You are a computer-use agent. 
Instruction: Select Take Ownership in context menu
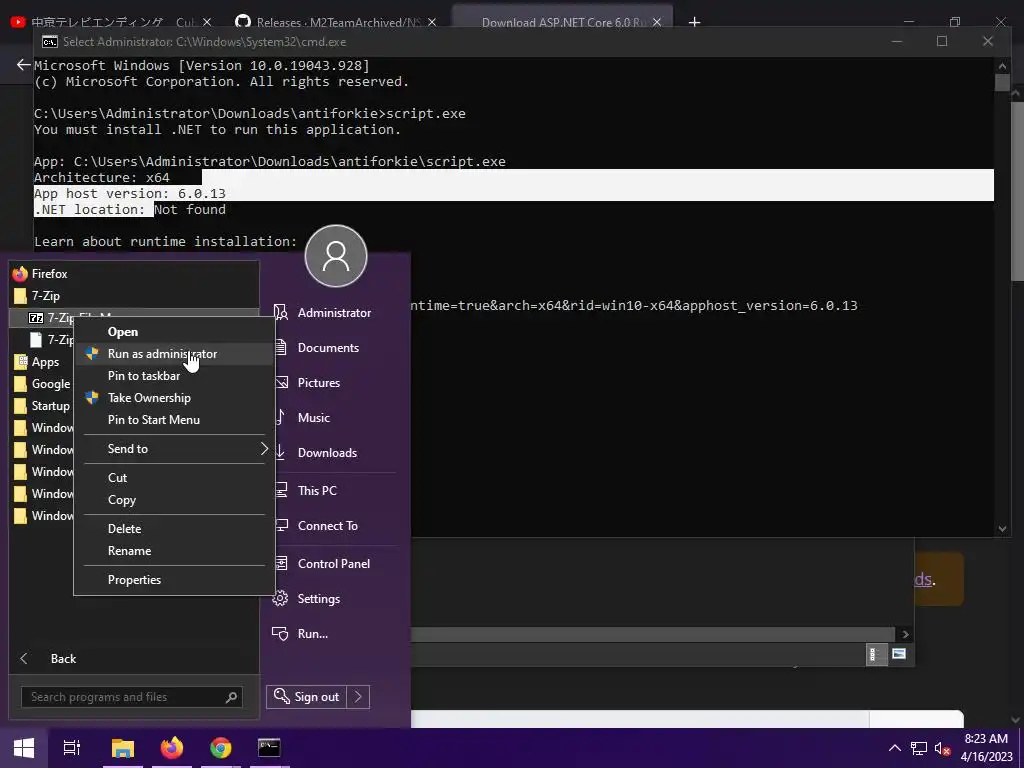(174, 398)
